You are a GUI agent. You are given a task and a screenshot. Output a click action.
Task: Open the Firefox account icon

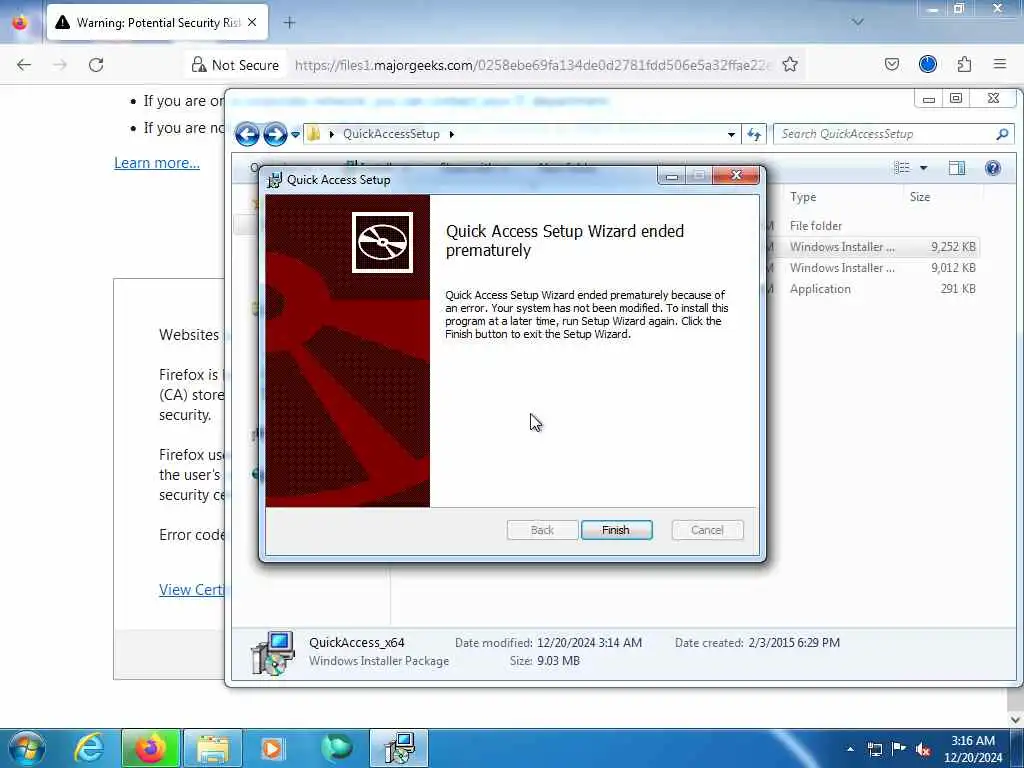[x=928, y=64]
